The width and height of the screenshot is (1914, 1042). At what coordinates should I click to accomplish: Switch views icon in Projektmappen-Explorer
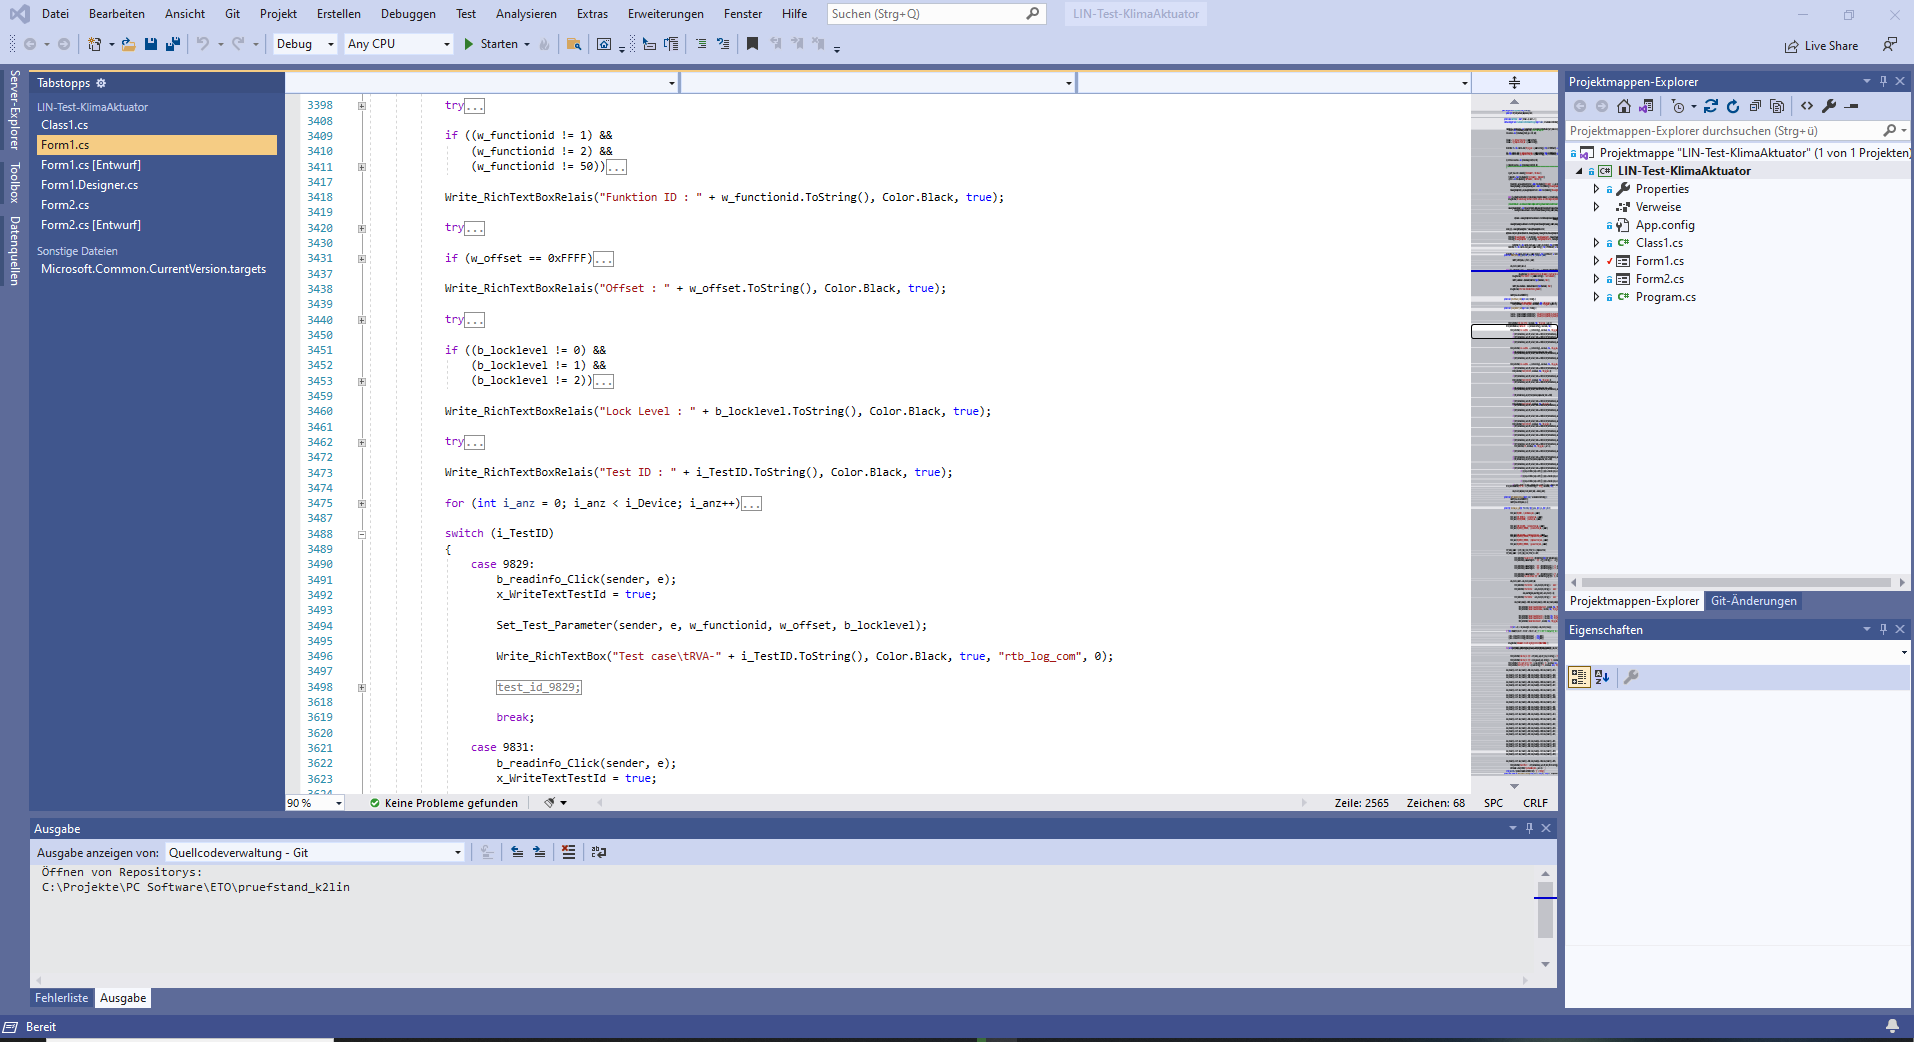pos(1646,106)
